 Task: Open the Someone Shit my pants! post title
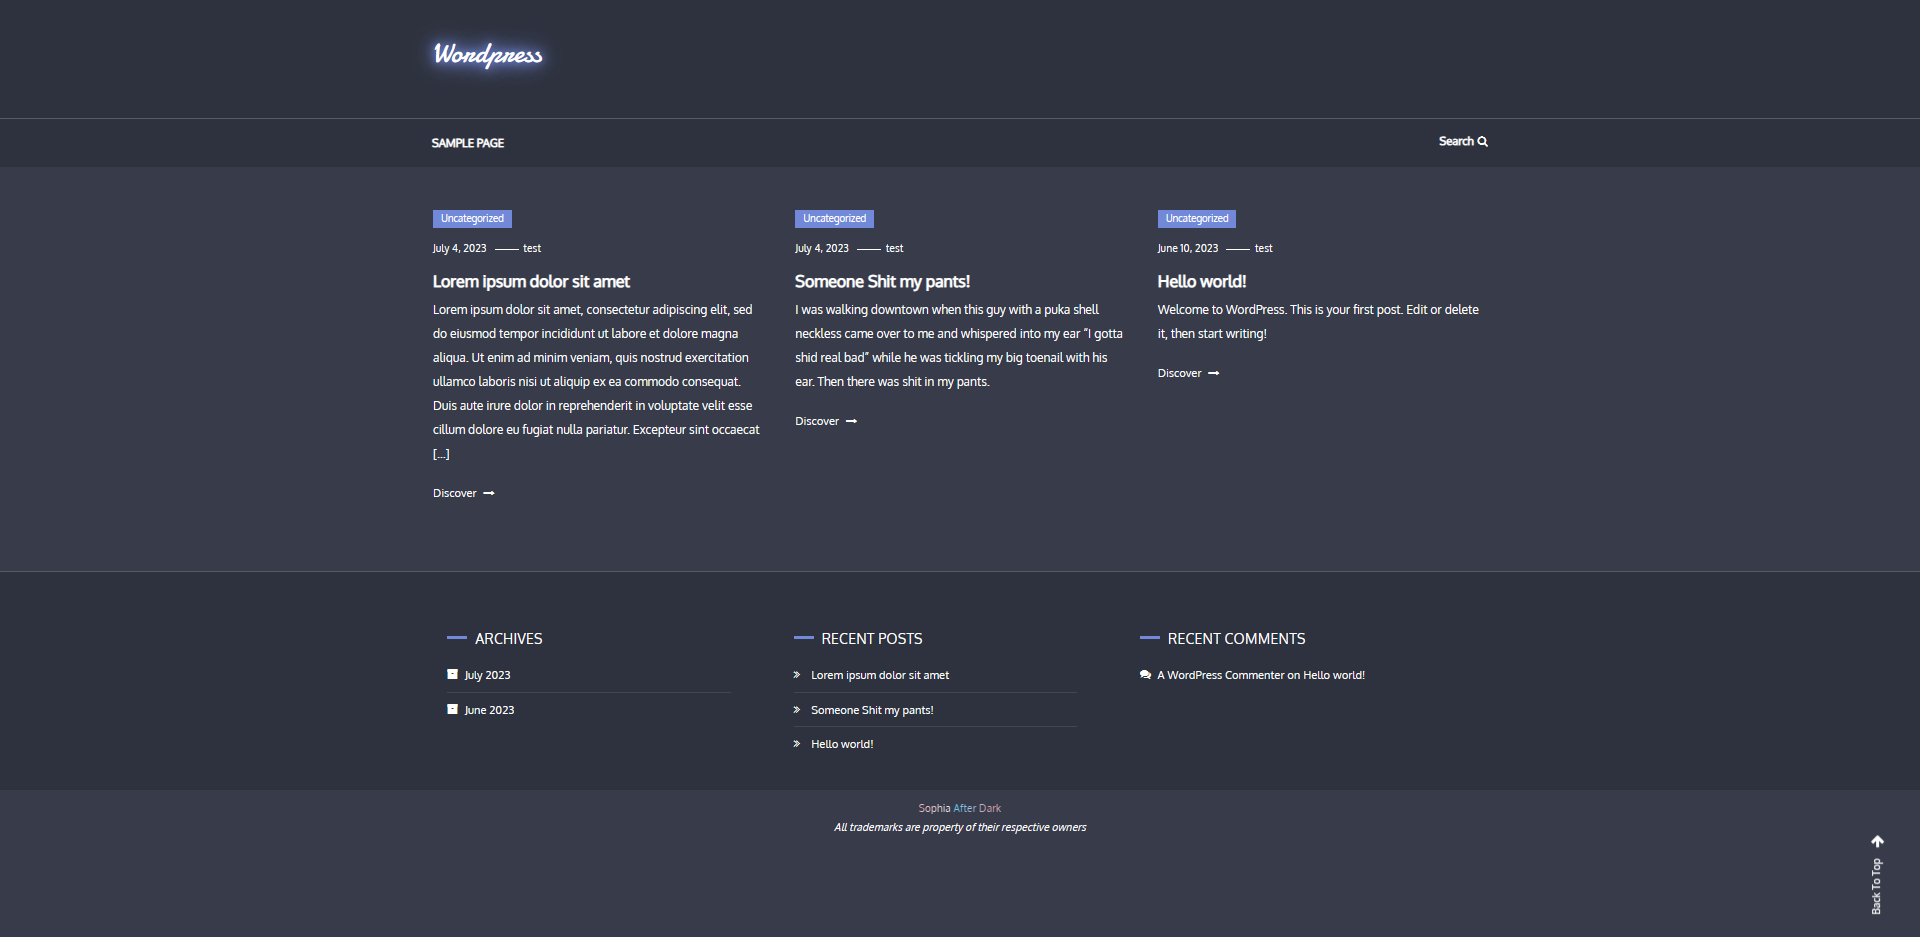click(x=882, y=282)
